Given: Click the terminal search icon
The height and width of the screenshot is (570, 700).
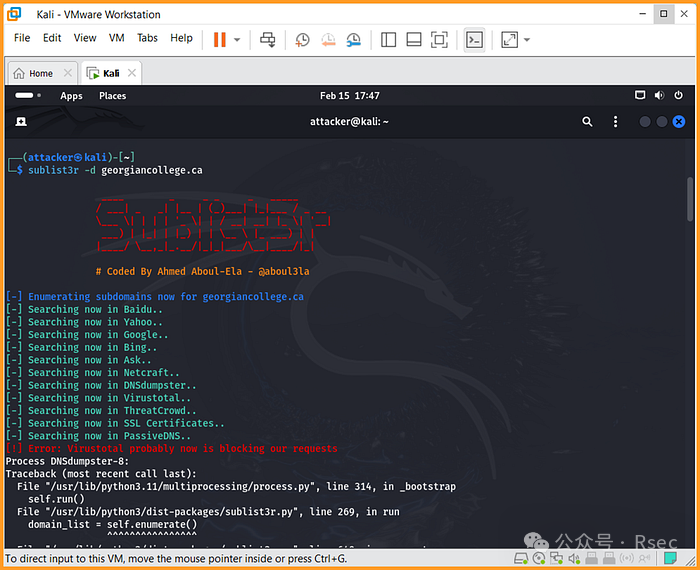Looking at the screenshot, I should tap(588, 121).
